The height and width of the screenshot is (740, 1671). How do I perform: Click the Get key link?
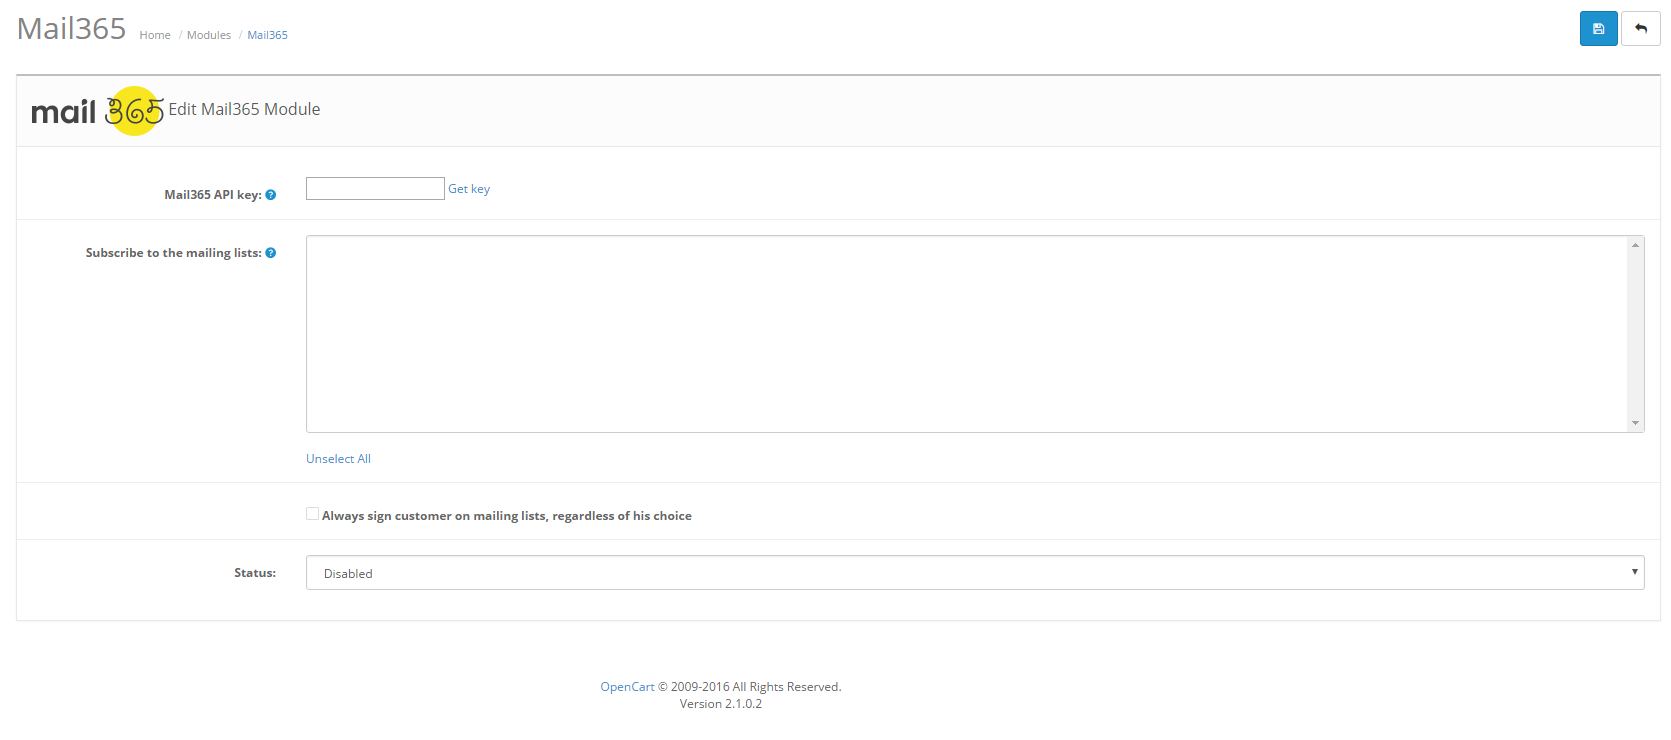click(x=469, y=189)
